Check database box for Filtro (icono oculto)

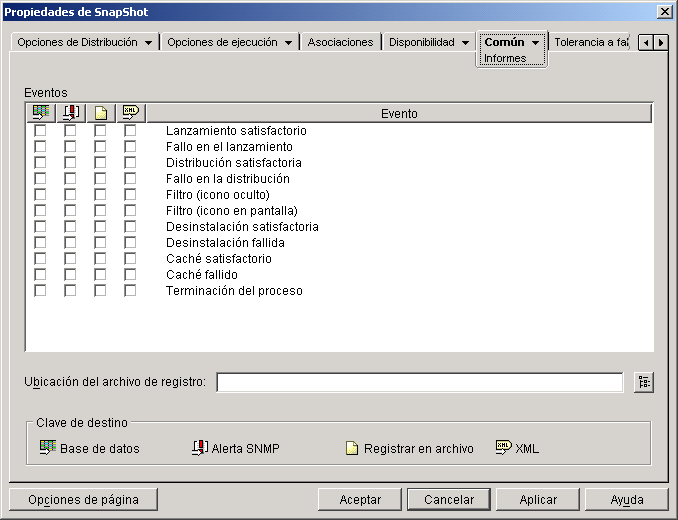coord(40,195)
